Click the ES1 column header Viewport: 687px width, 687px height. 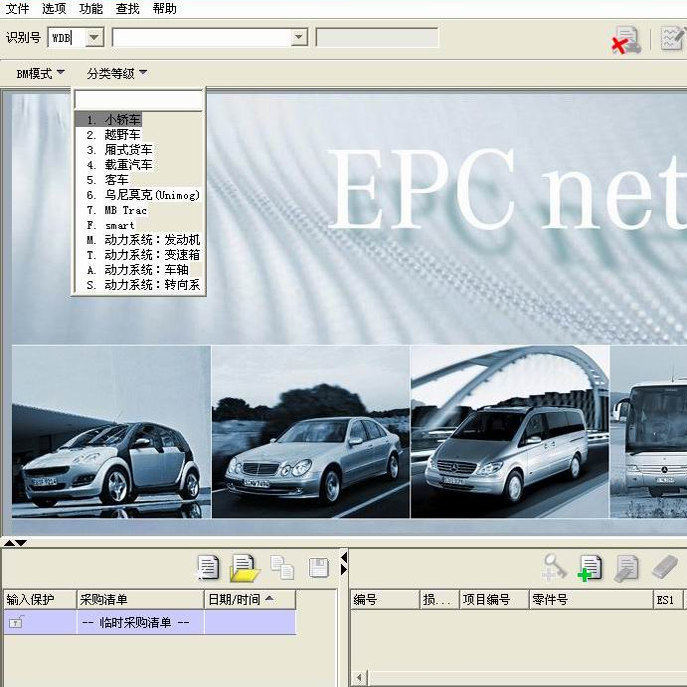point(668,599)
